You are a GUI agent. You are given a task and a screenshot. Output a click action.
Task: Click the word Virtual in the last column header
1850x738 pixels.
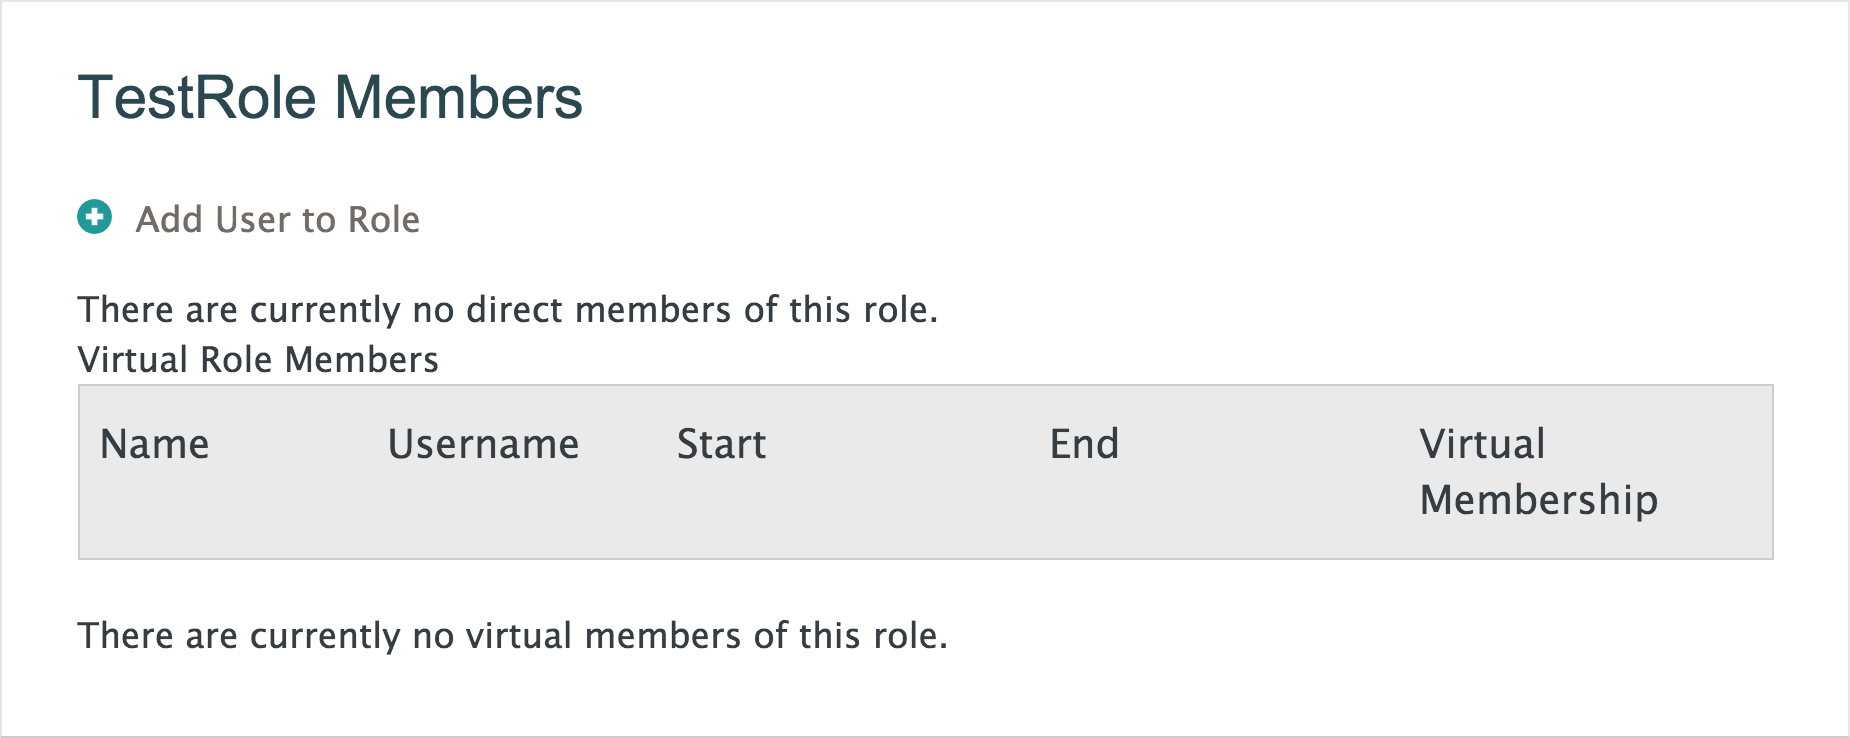pos(1482,444)
